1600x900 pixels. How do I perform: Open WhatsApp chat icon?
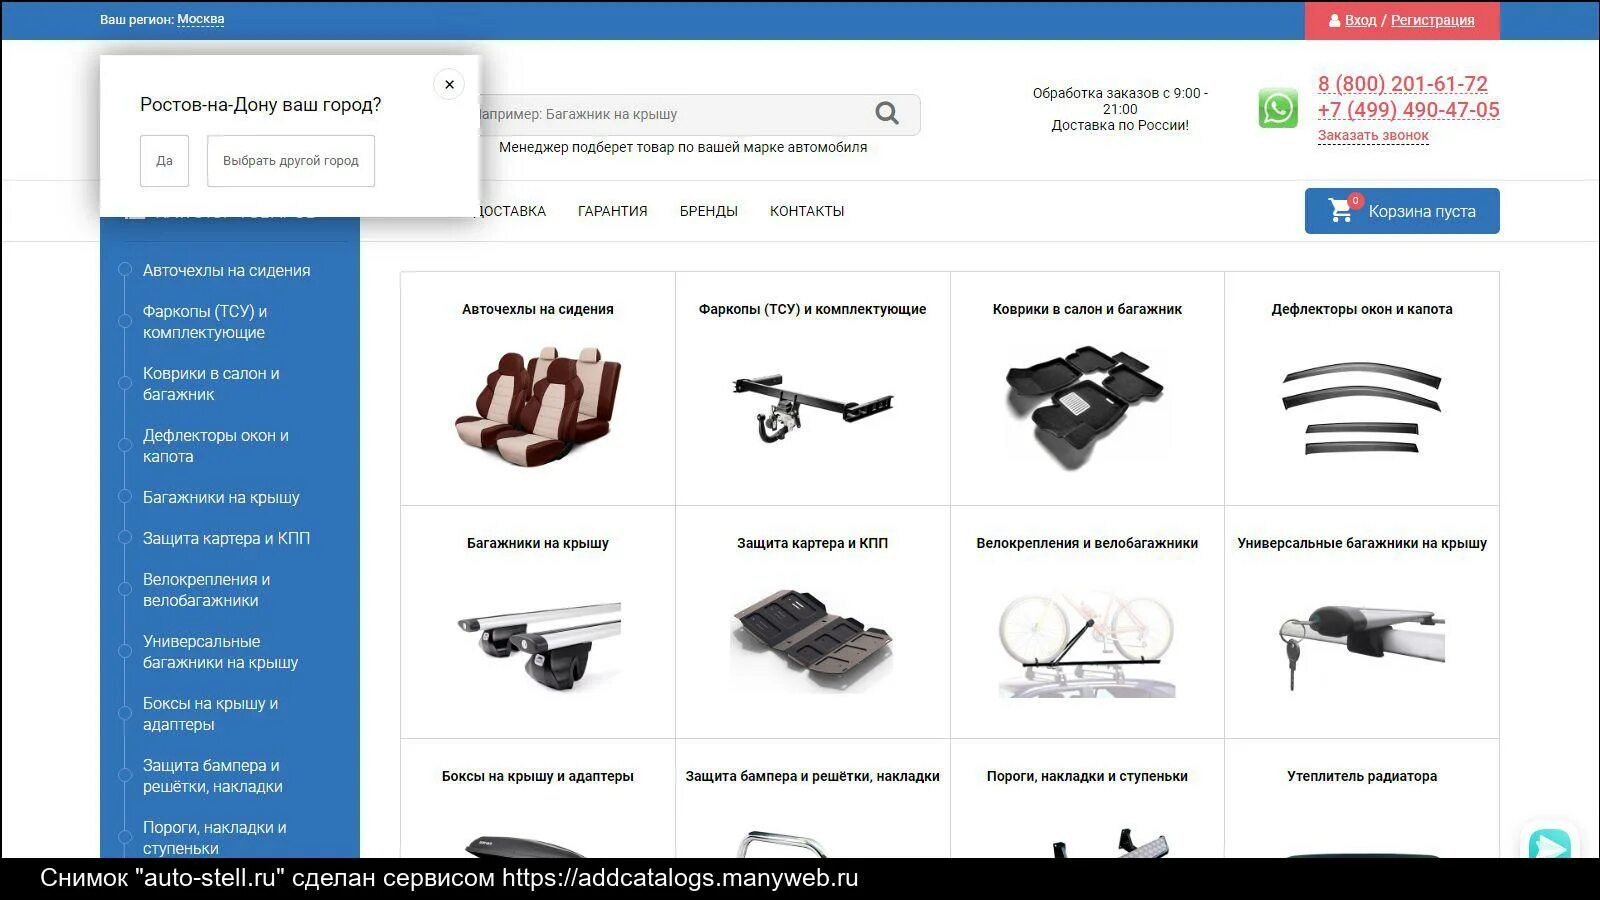coord(1278,109)
